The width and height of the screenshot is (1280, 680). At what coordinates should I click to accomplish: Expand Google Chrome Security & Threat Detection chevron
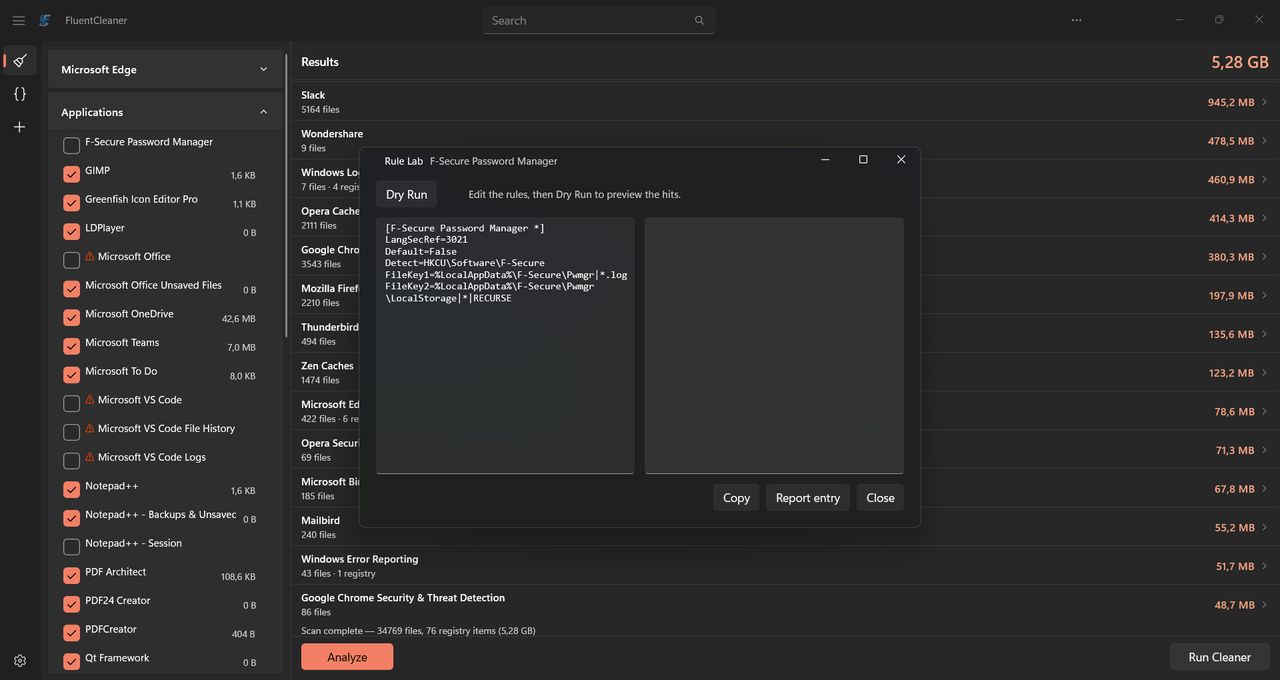pos(1265,605)
